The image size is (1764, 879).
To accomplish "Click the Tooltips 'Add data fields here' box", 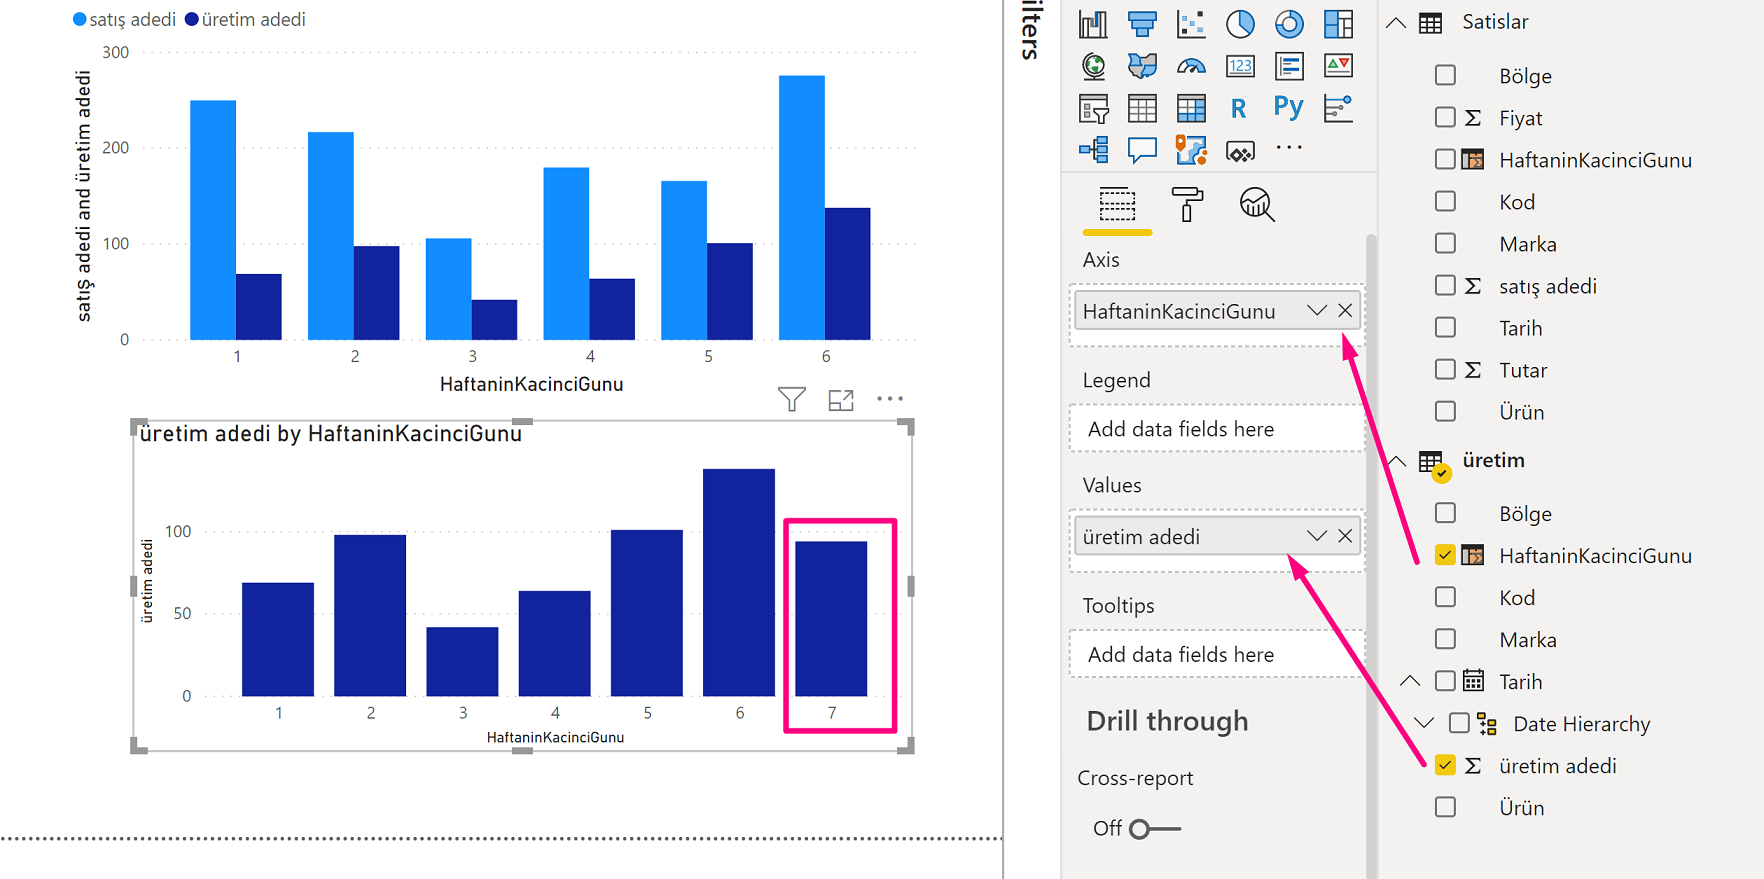I will pos(1217,654).
